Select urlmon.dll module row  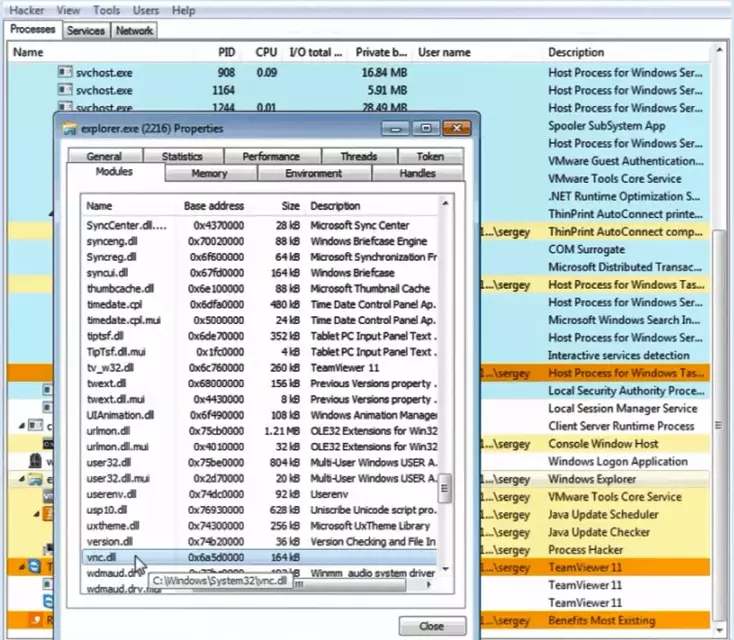click(259, 431)
